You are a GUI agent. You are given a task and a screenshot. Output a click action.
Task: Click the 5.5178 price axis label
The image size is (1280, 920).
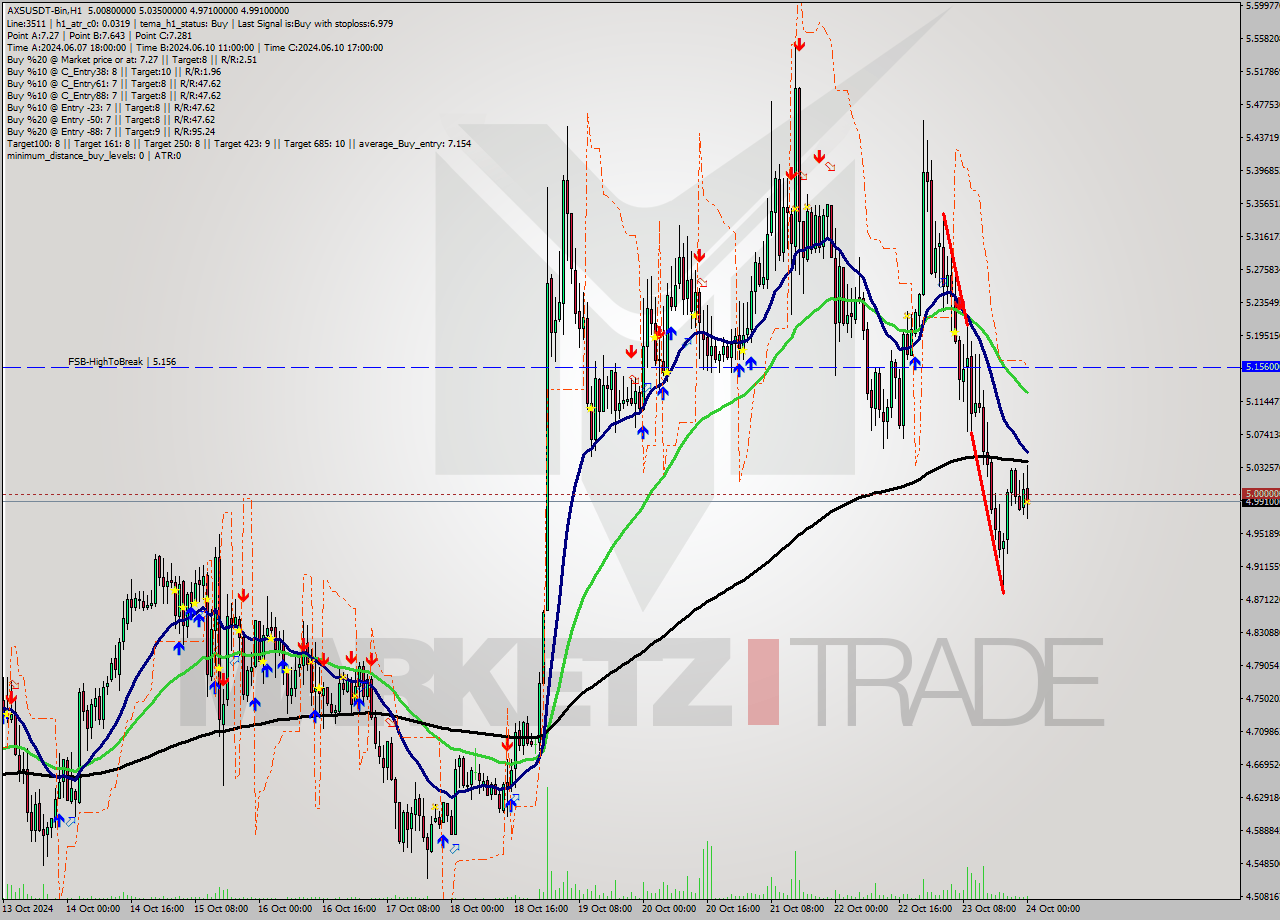[1261, 72]
